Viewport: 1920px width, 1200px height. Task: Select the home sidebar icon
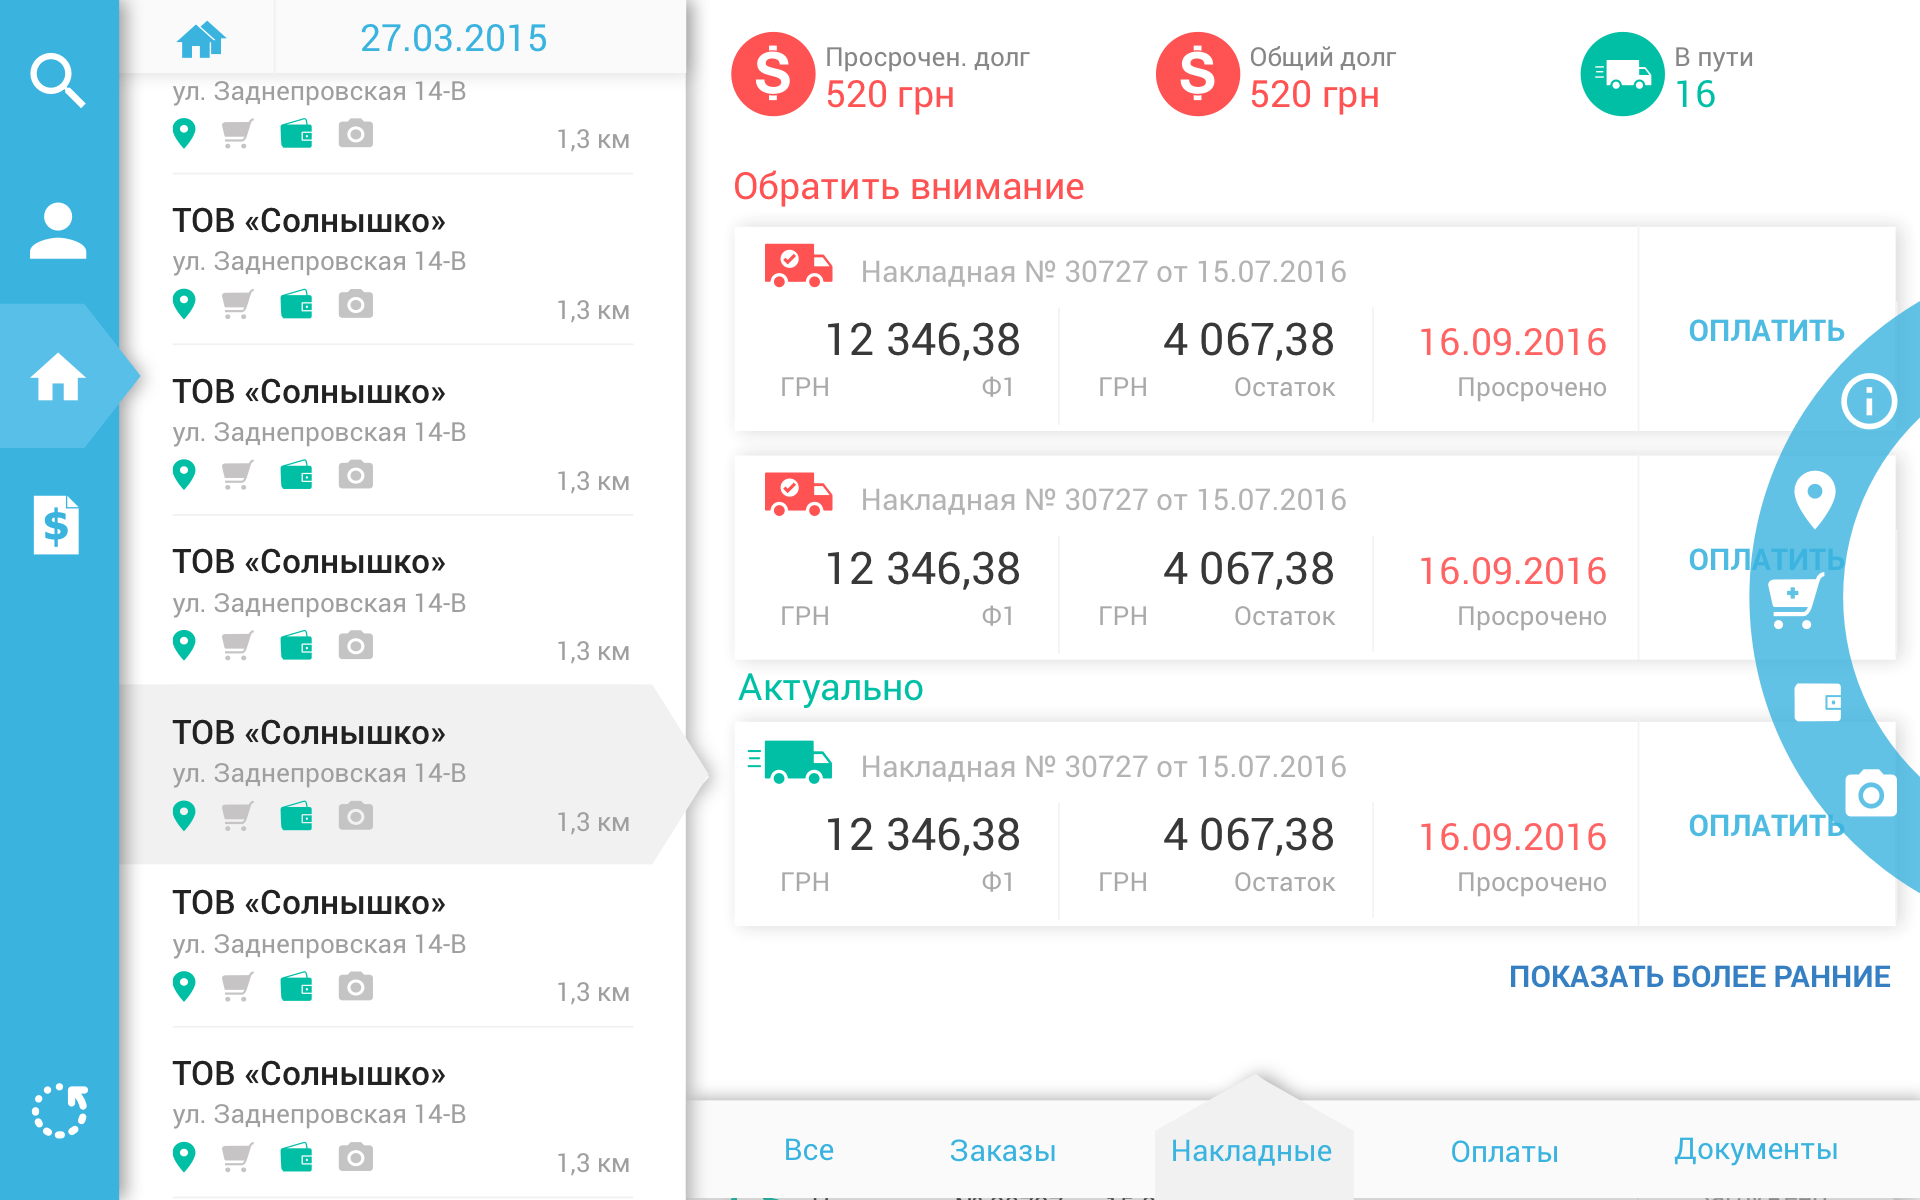tap(58, 377)
